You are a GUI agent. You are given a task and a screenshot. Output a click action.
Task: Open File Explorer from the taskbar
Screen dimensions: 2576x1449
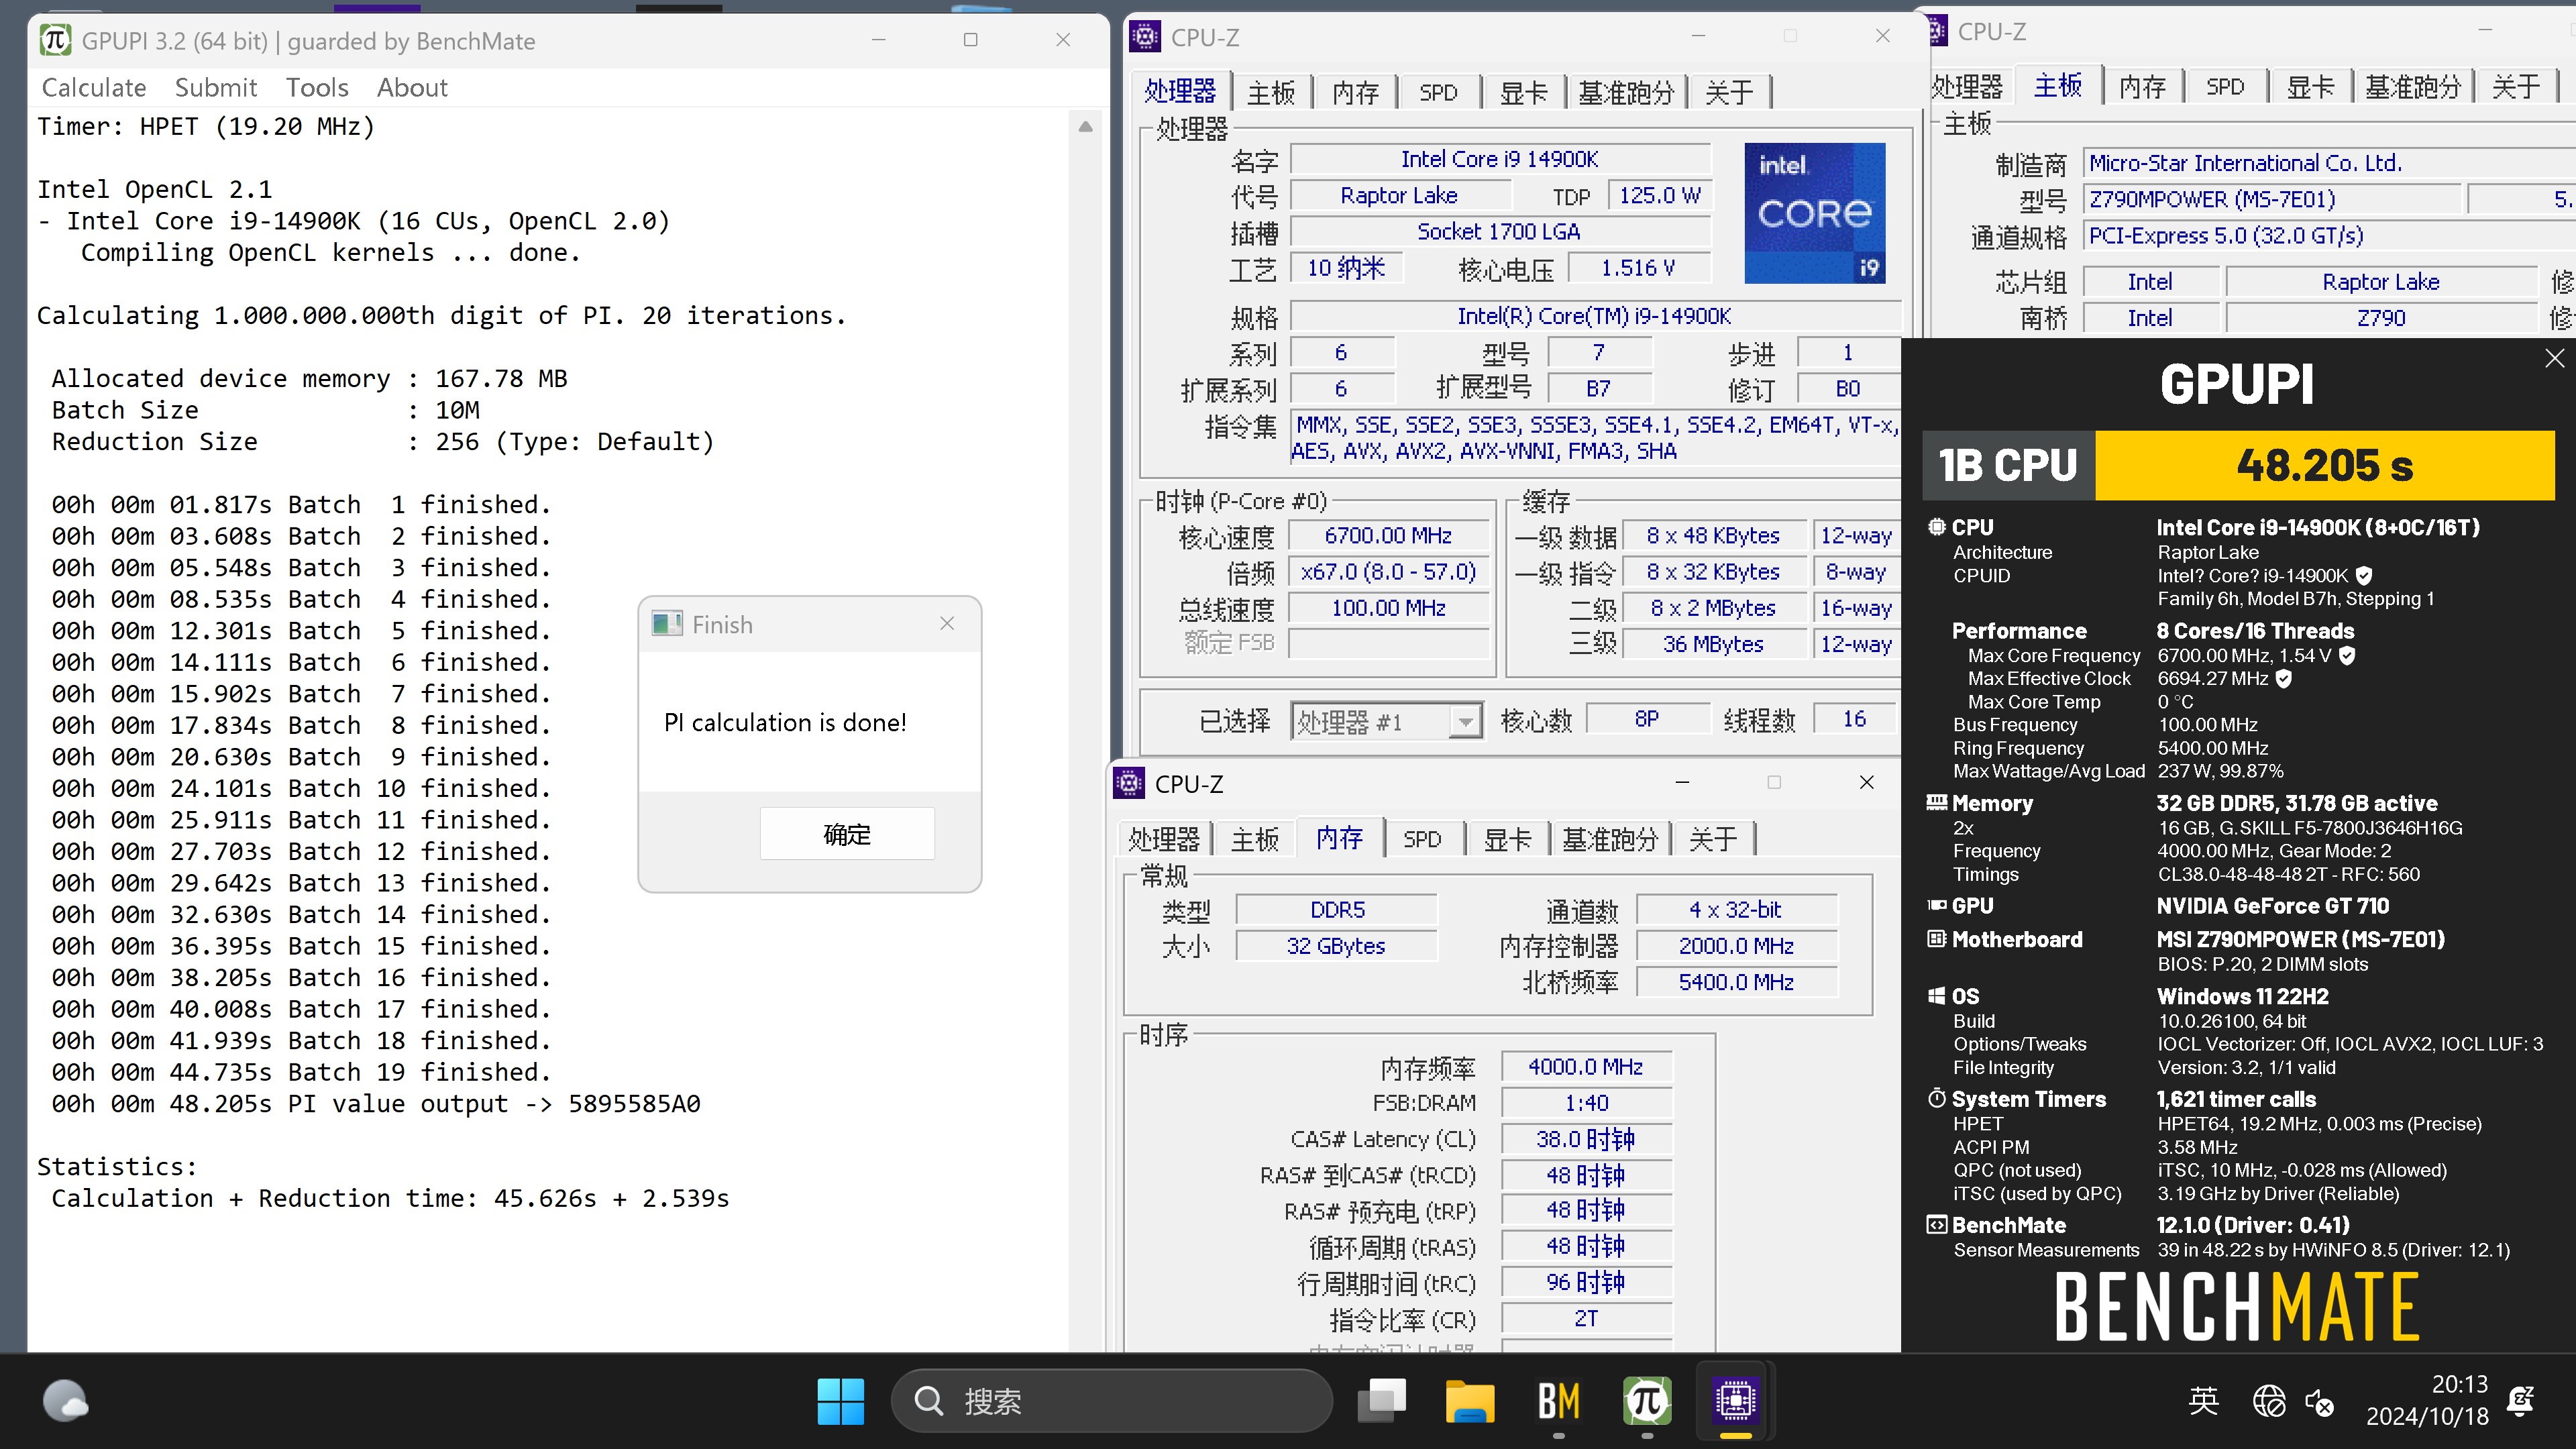(x=1470, y=1401)
